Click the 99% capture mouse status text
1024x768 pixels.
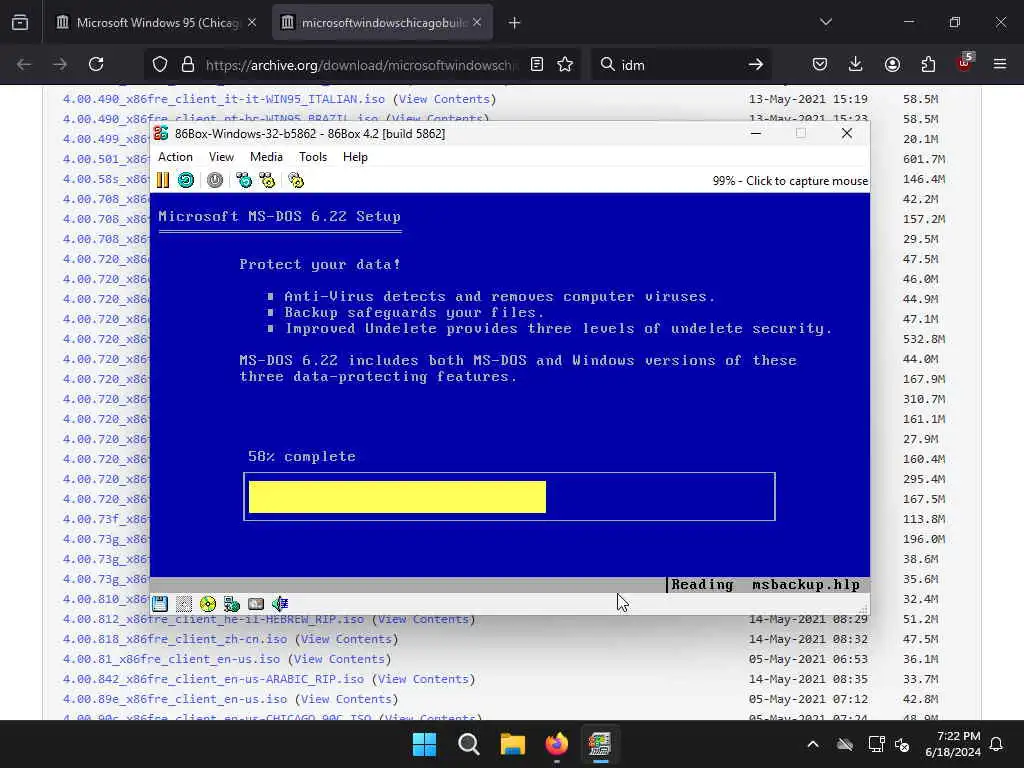coord(790,181)
